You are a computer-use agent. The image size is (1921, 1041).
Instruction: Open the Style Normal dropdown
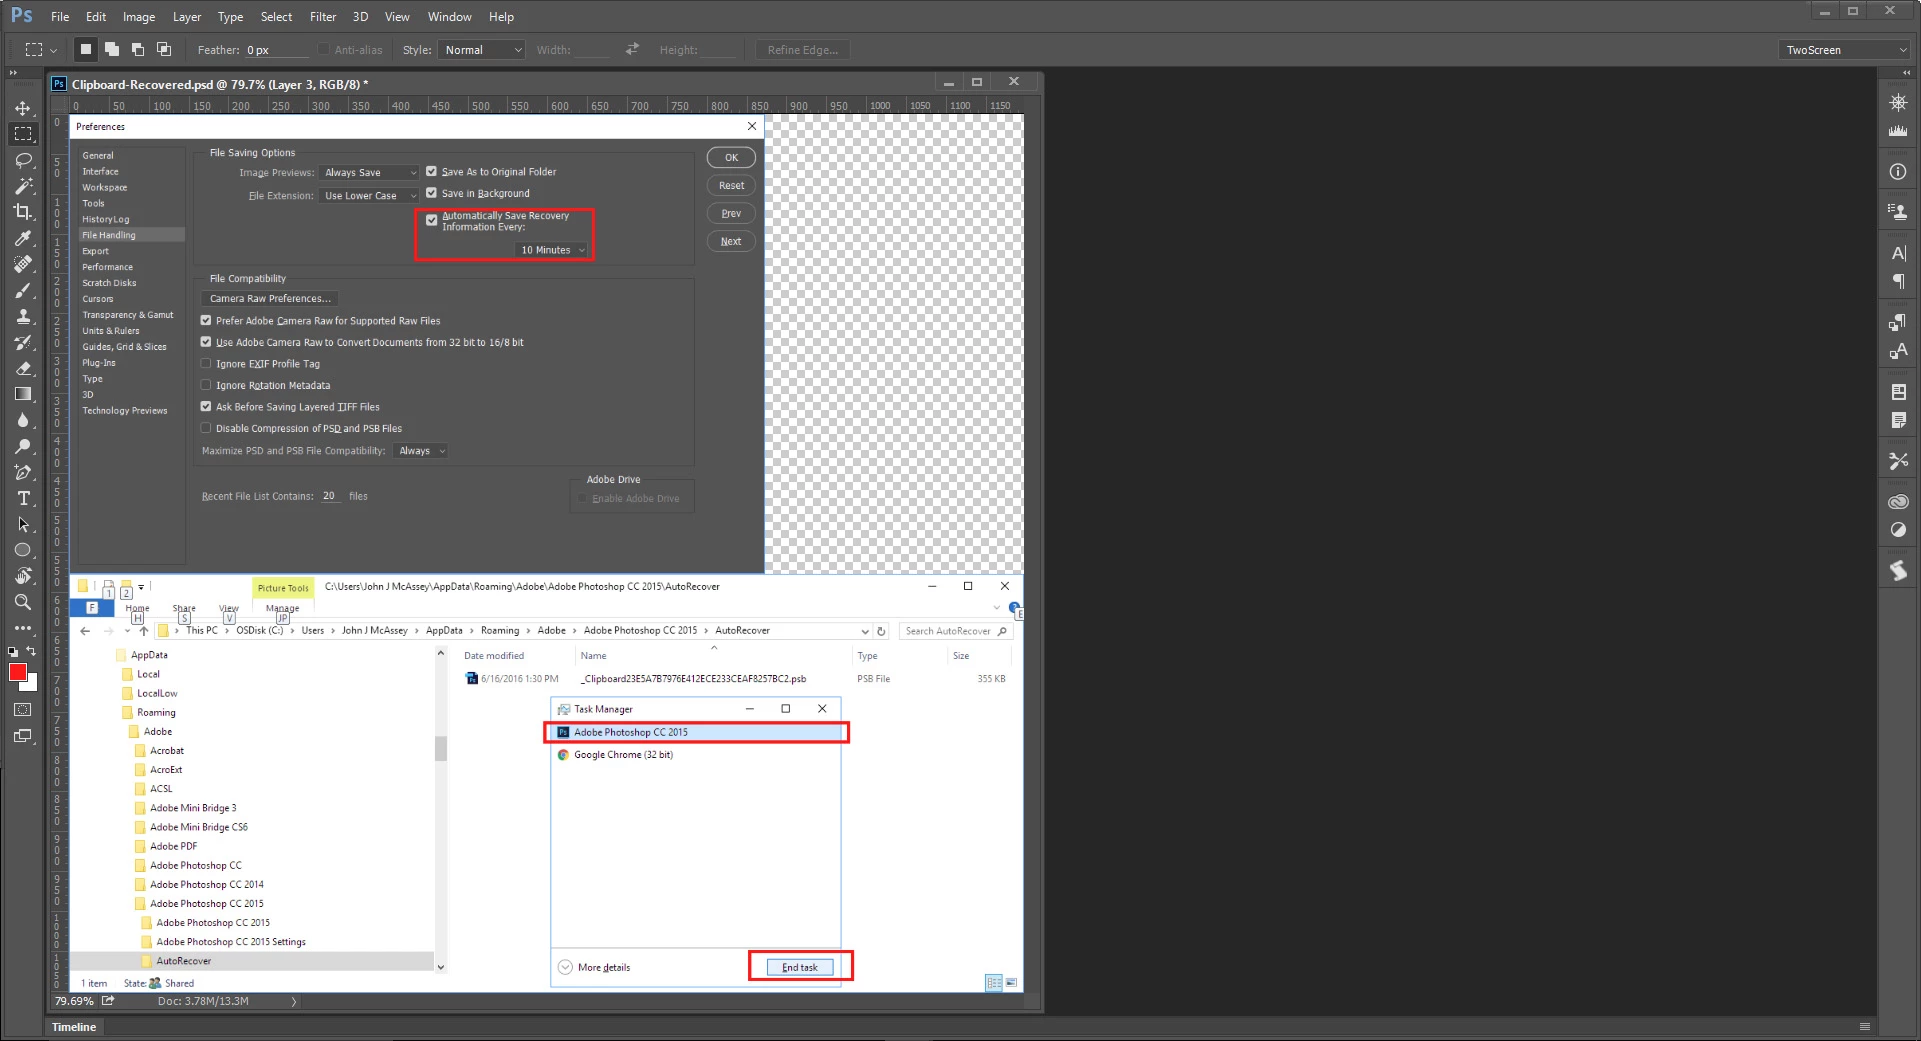[x=482, y=50]
